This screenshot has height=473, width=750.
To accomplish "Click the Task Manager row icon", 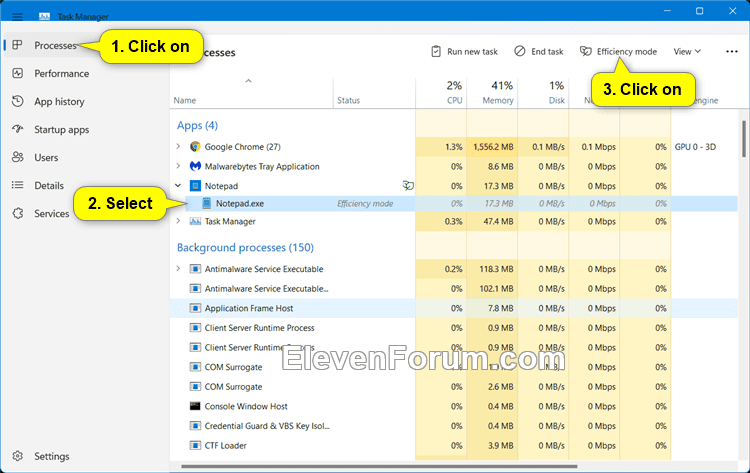I will 195,221.
